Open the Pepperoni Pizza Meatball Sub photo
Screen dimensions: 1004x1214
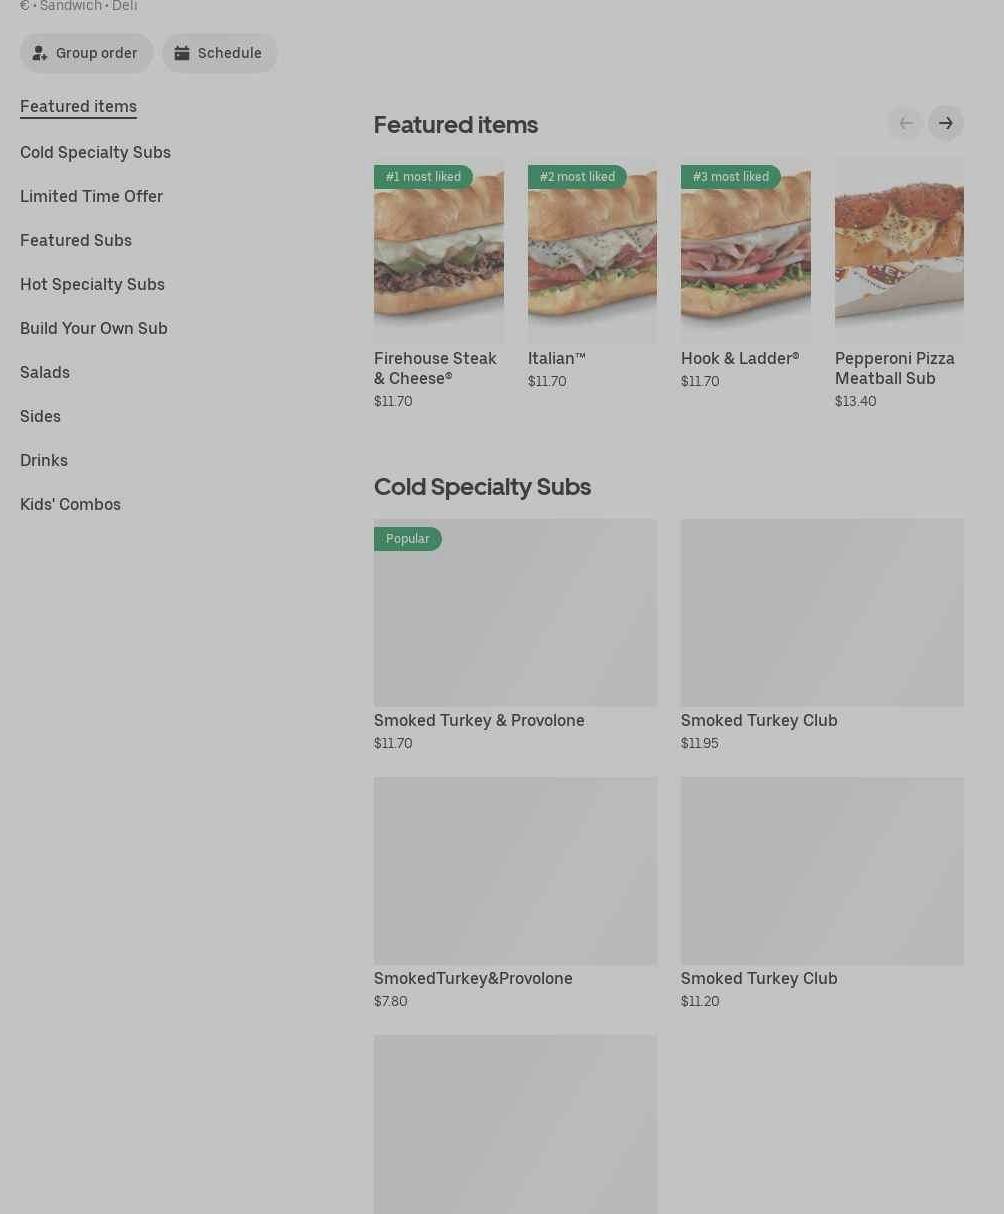pyautogui.click(x=899, y=250)
